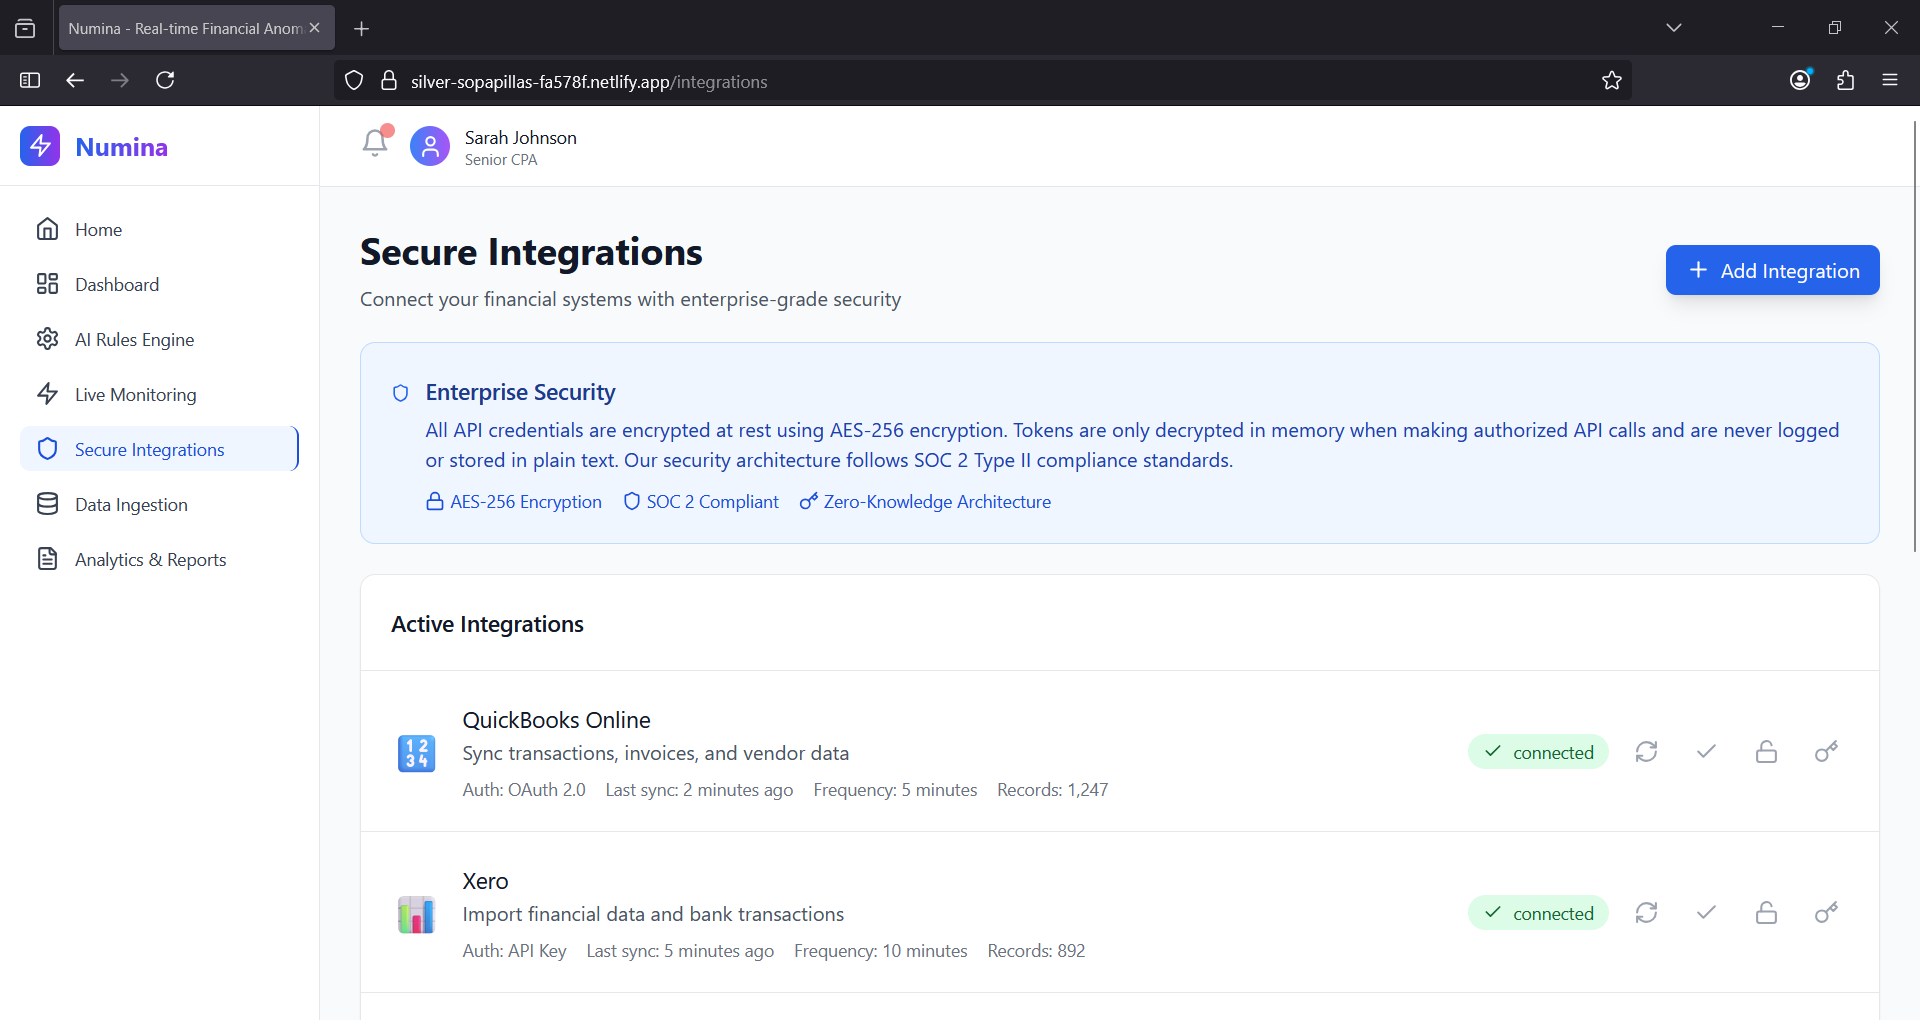Open the browser hamburger application menu
Image resolution: width=1920 pixels, height=1020 pixels.
[1889, 81]
